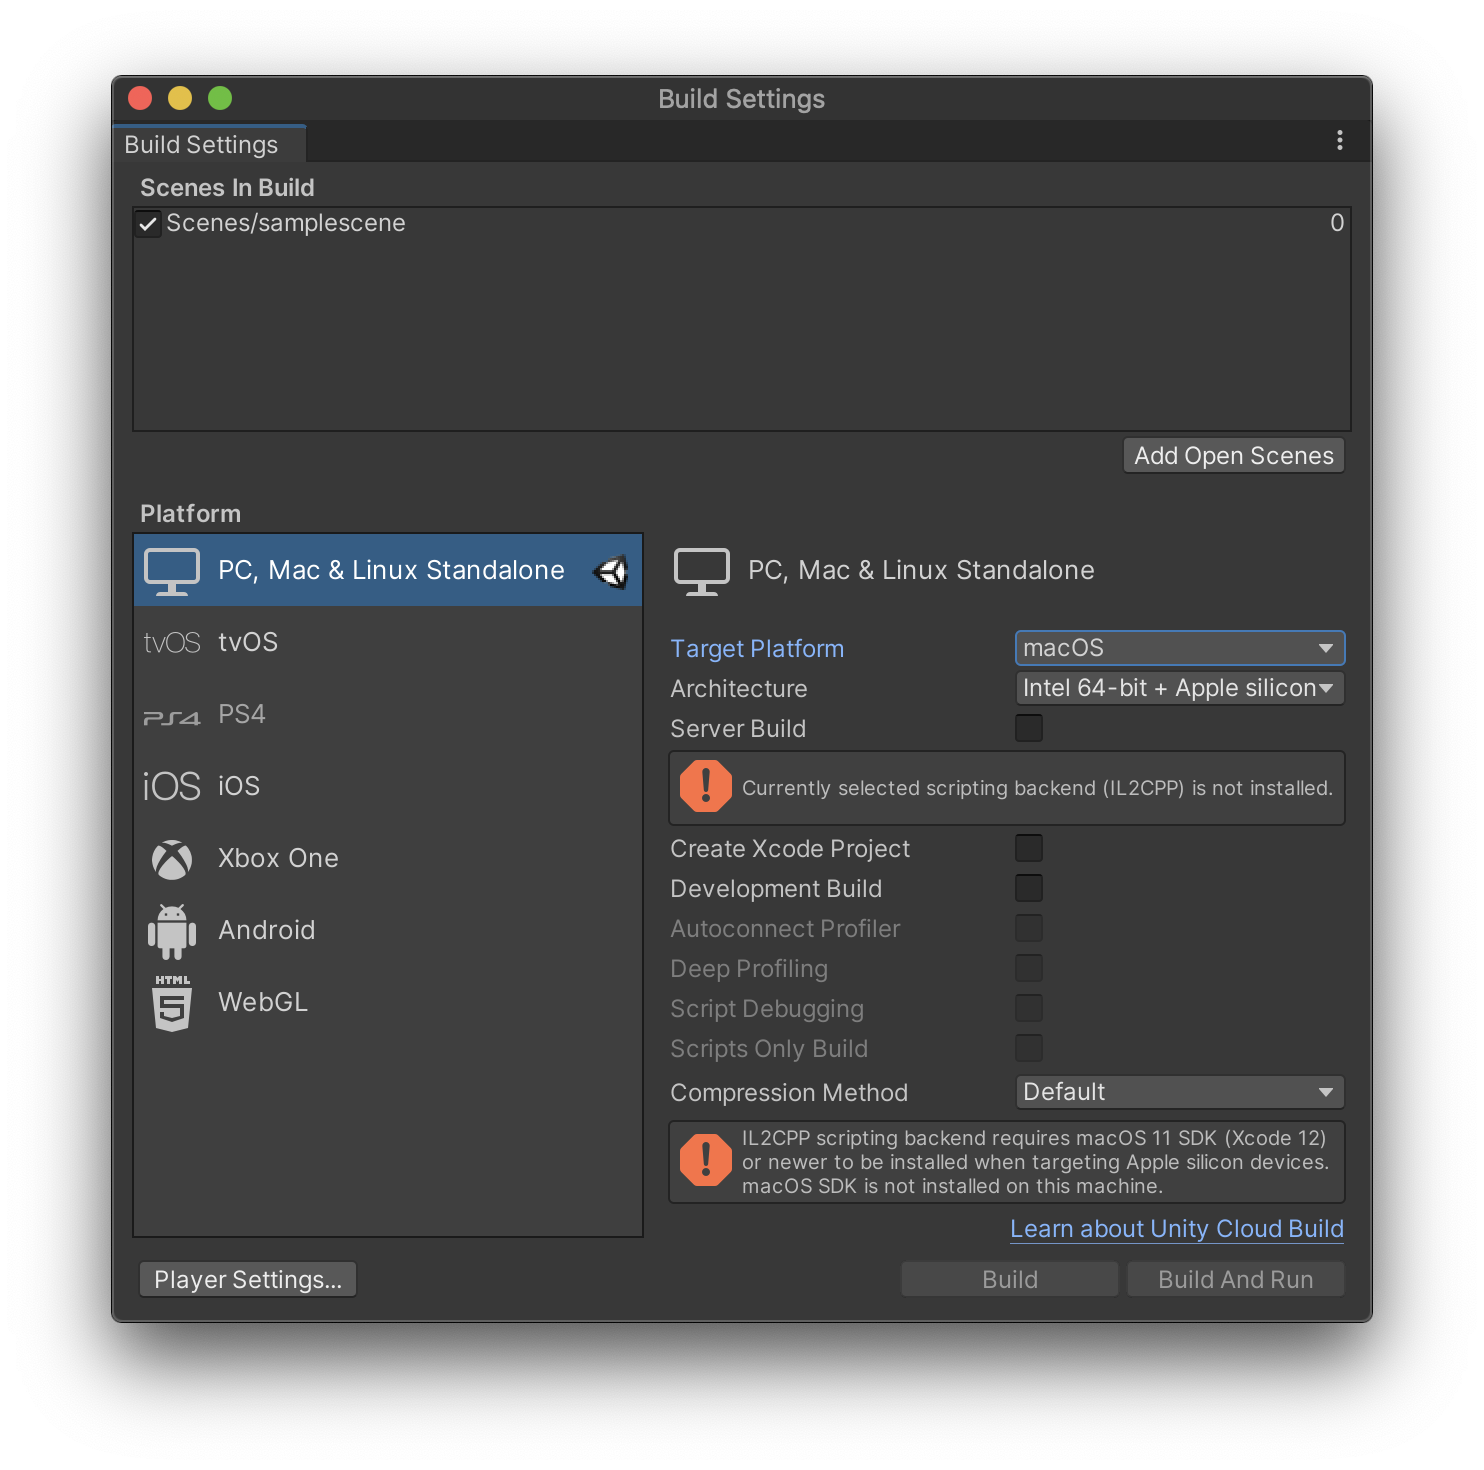Open the Compression Method dropdown
Viewport: 1484px width, 1470px height.
[1180, 1092]
